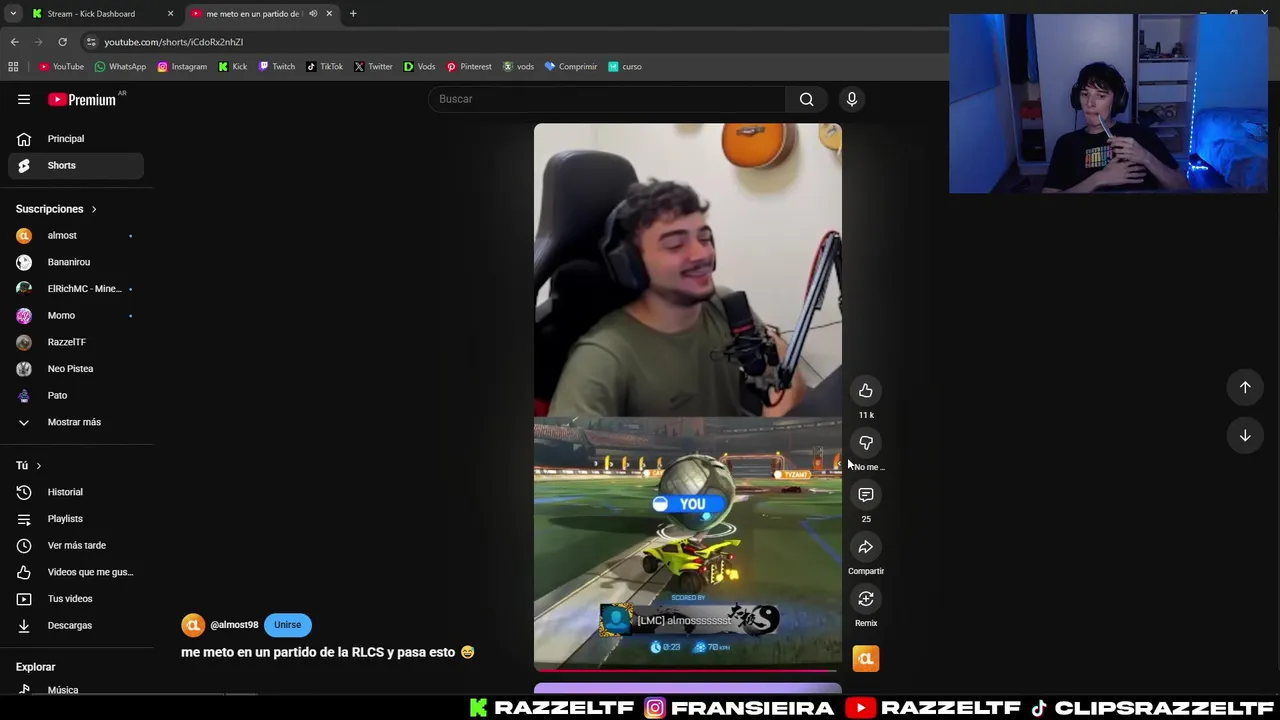Close the Kick Dashboard tab

pos(170,14)
